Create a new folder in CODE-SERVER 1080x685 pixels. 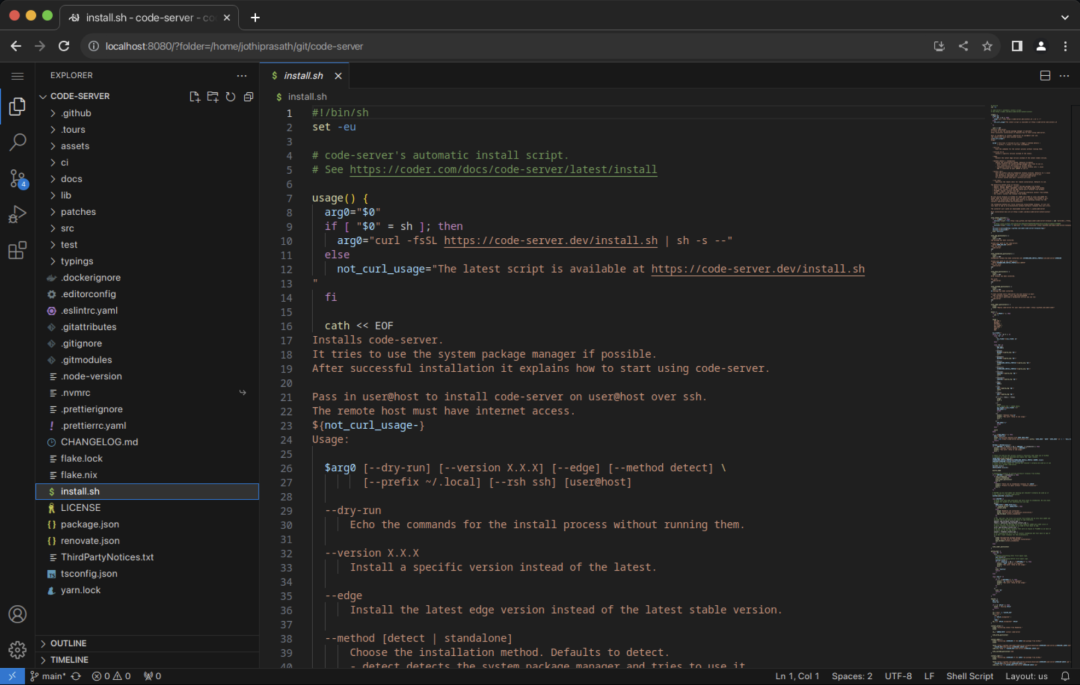pyautogui.click(x=213, y=96)
